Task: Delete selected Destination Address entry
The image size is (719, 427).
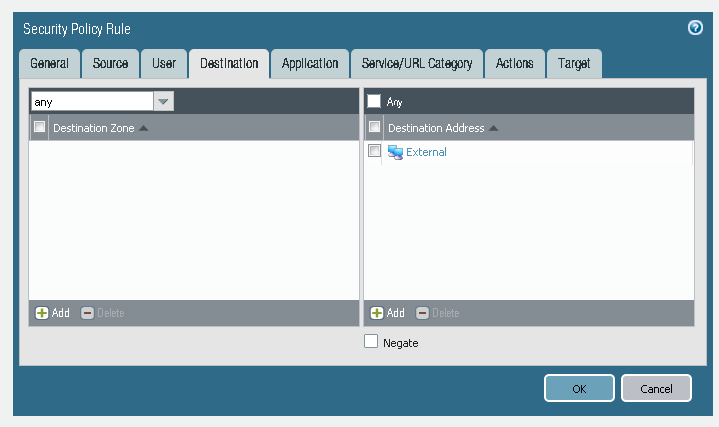Action: [x=437, y=313]
